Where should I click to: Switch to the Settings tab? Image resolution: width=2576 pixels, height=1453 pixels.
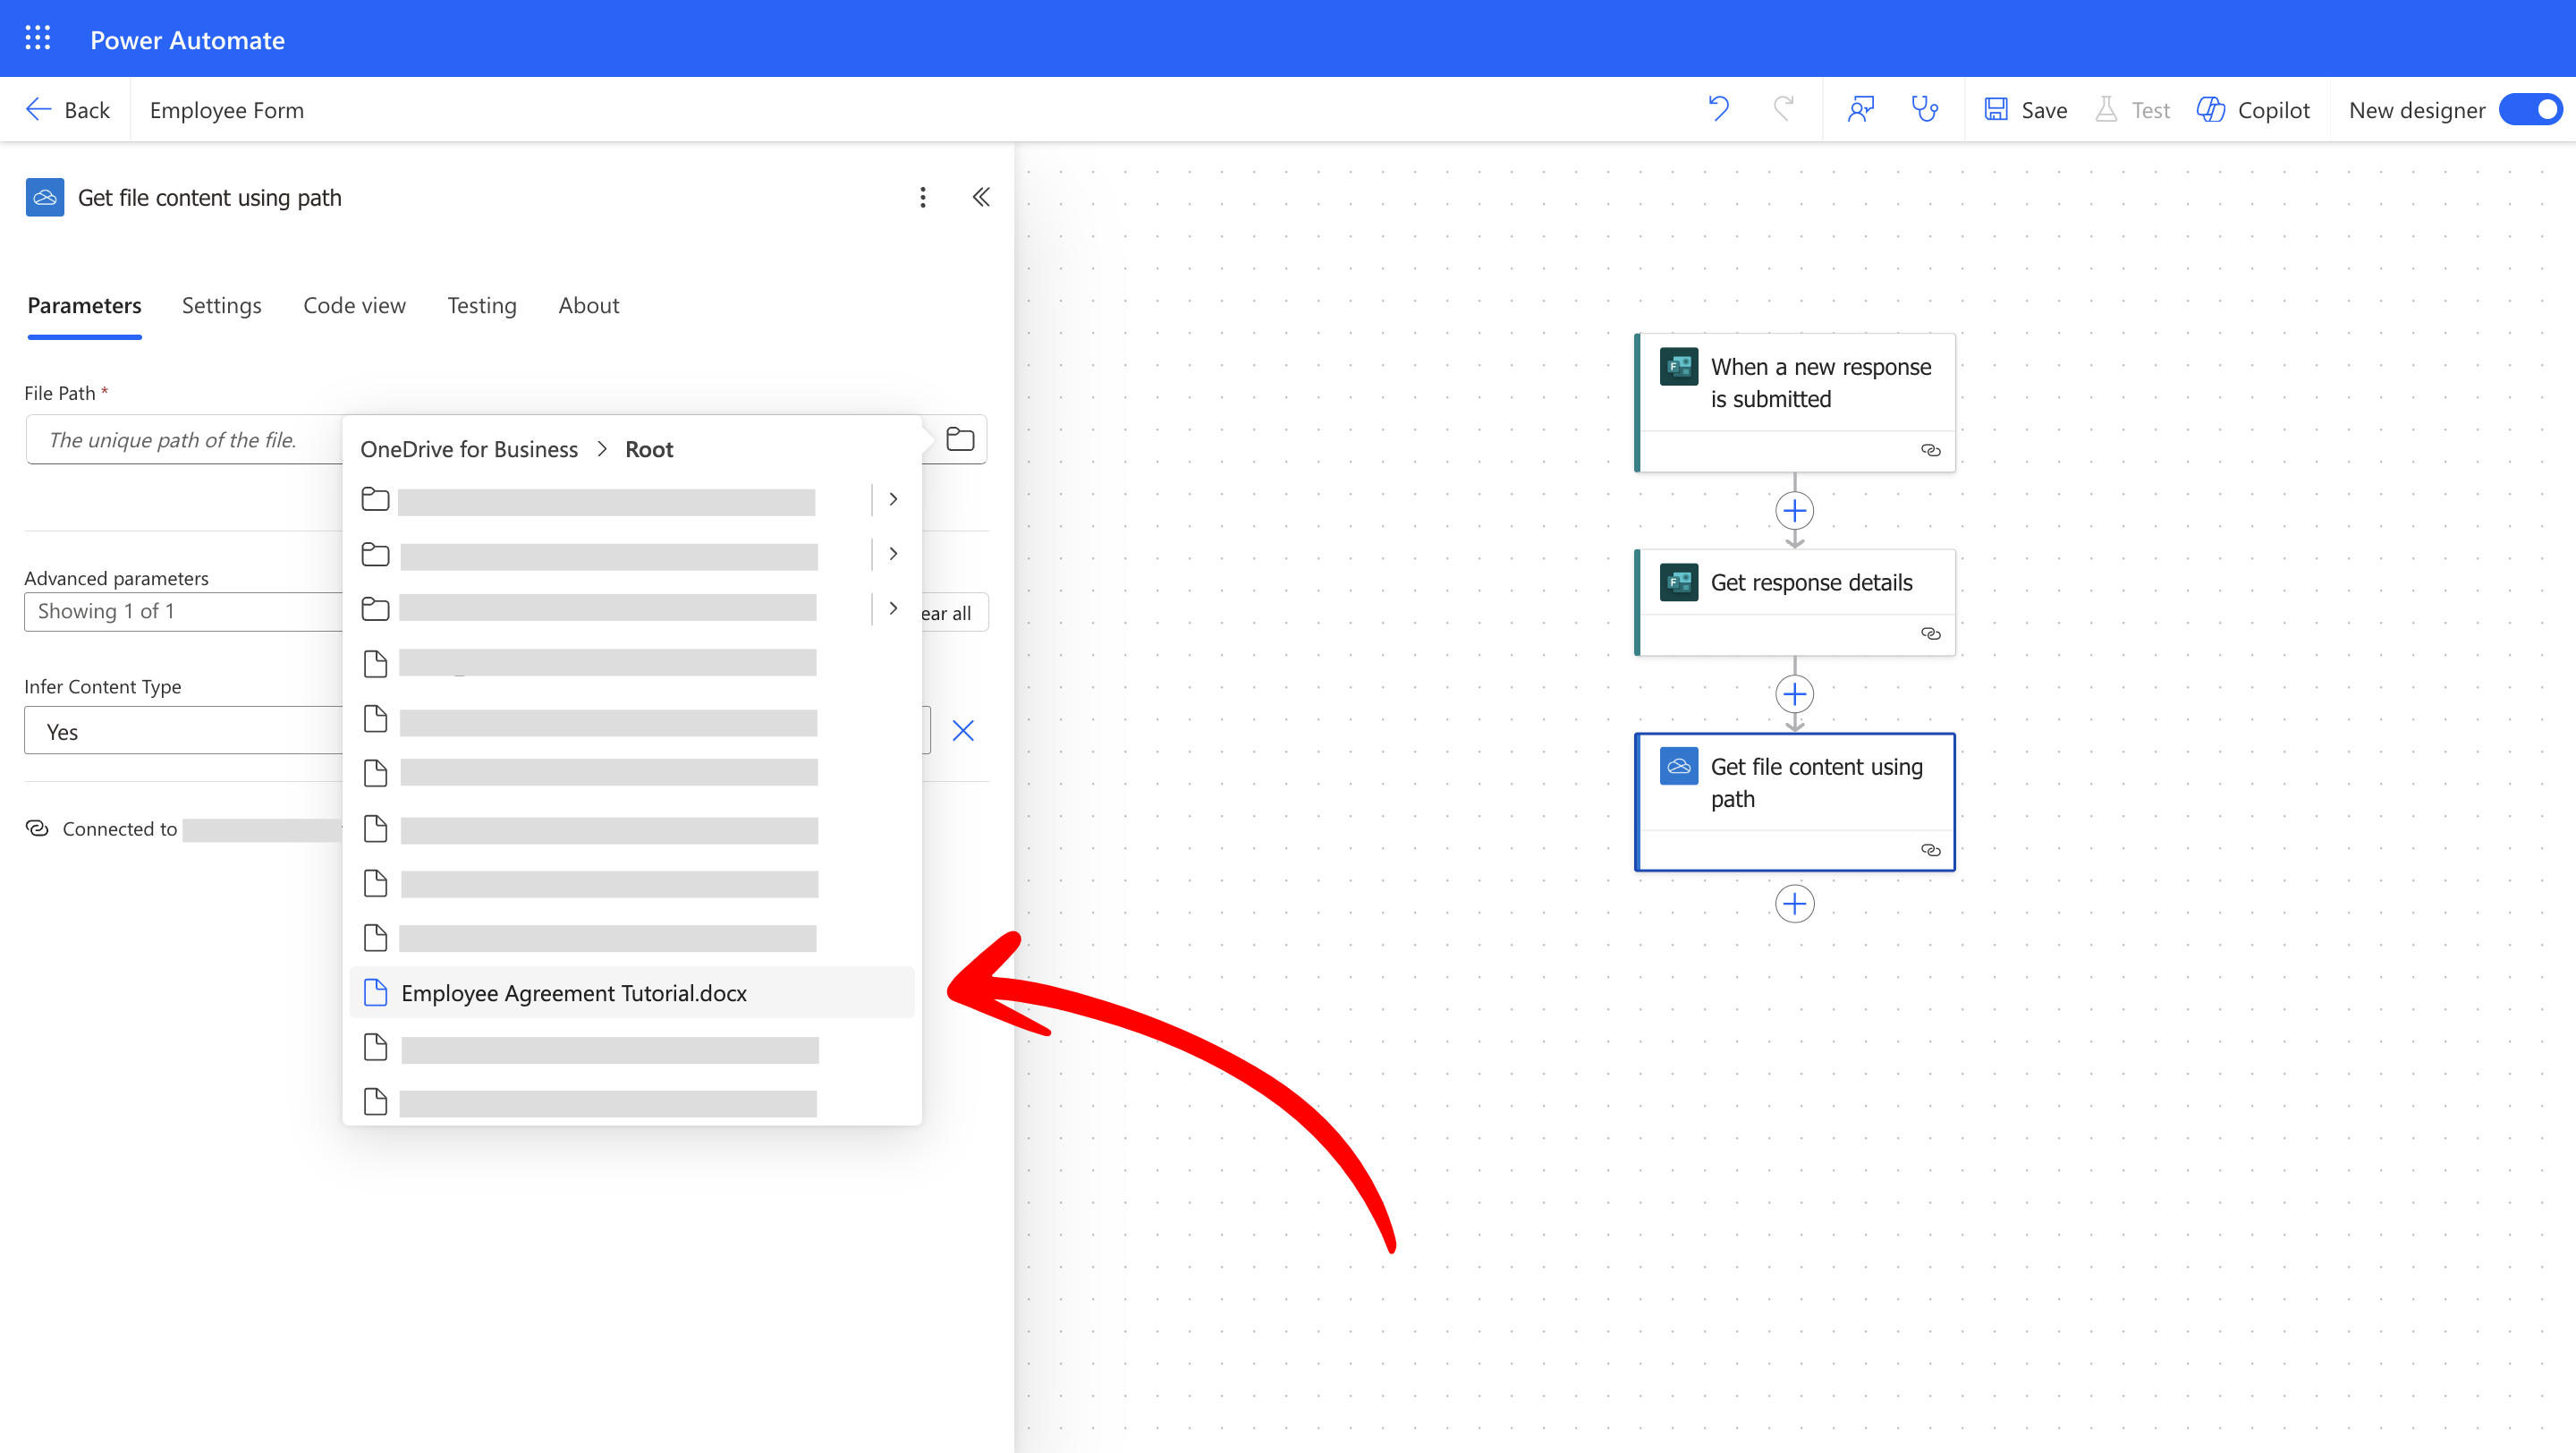(221, 305)
